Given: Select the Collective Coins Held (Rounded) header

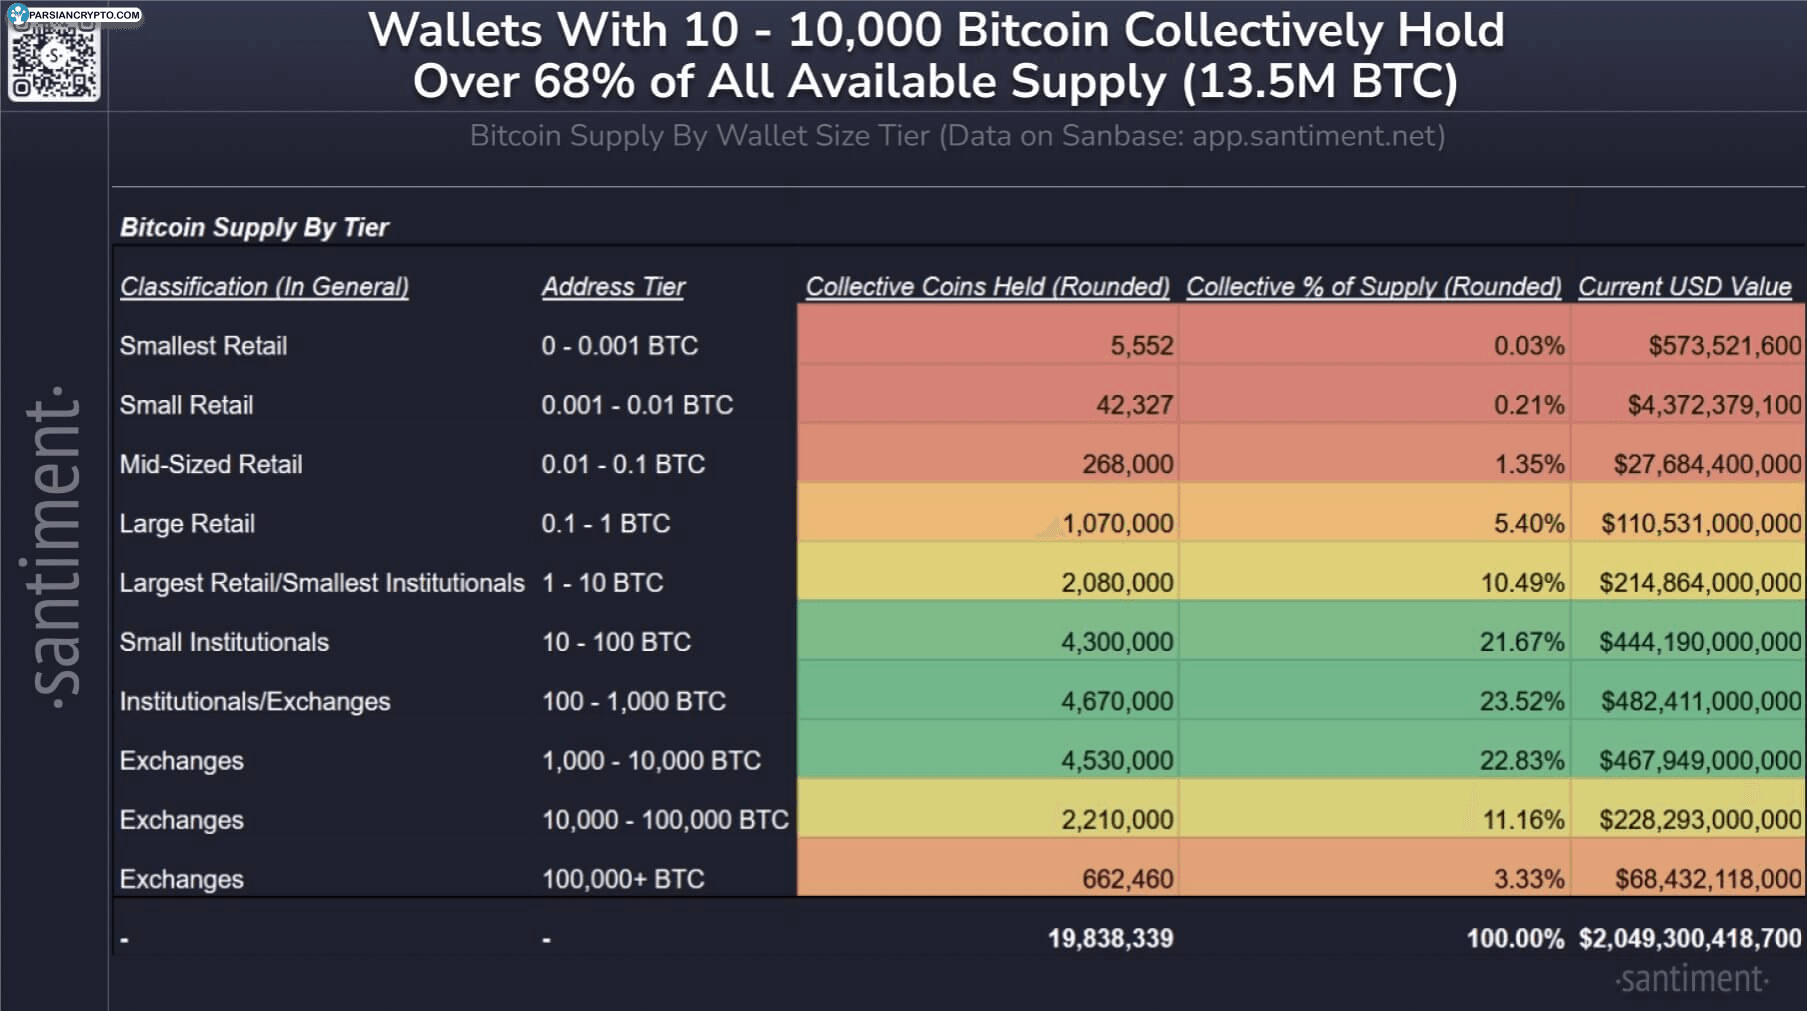Looking at the screenshot, I should 987,287.
